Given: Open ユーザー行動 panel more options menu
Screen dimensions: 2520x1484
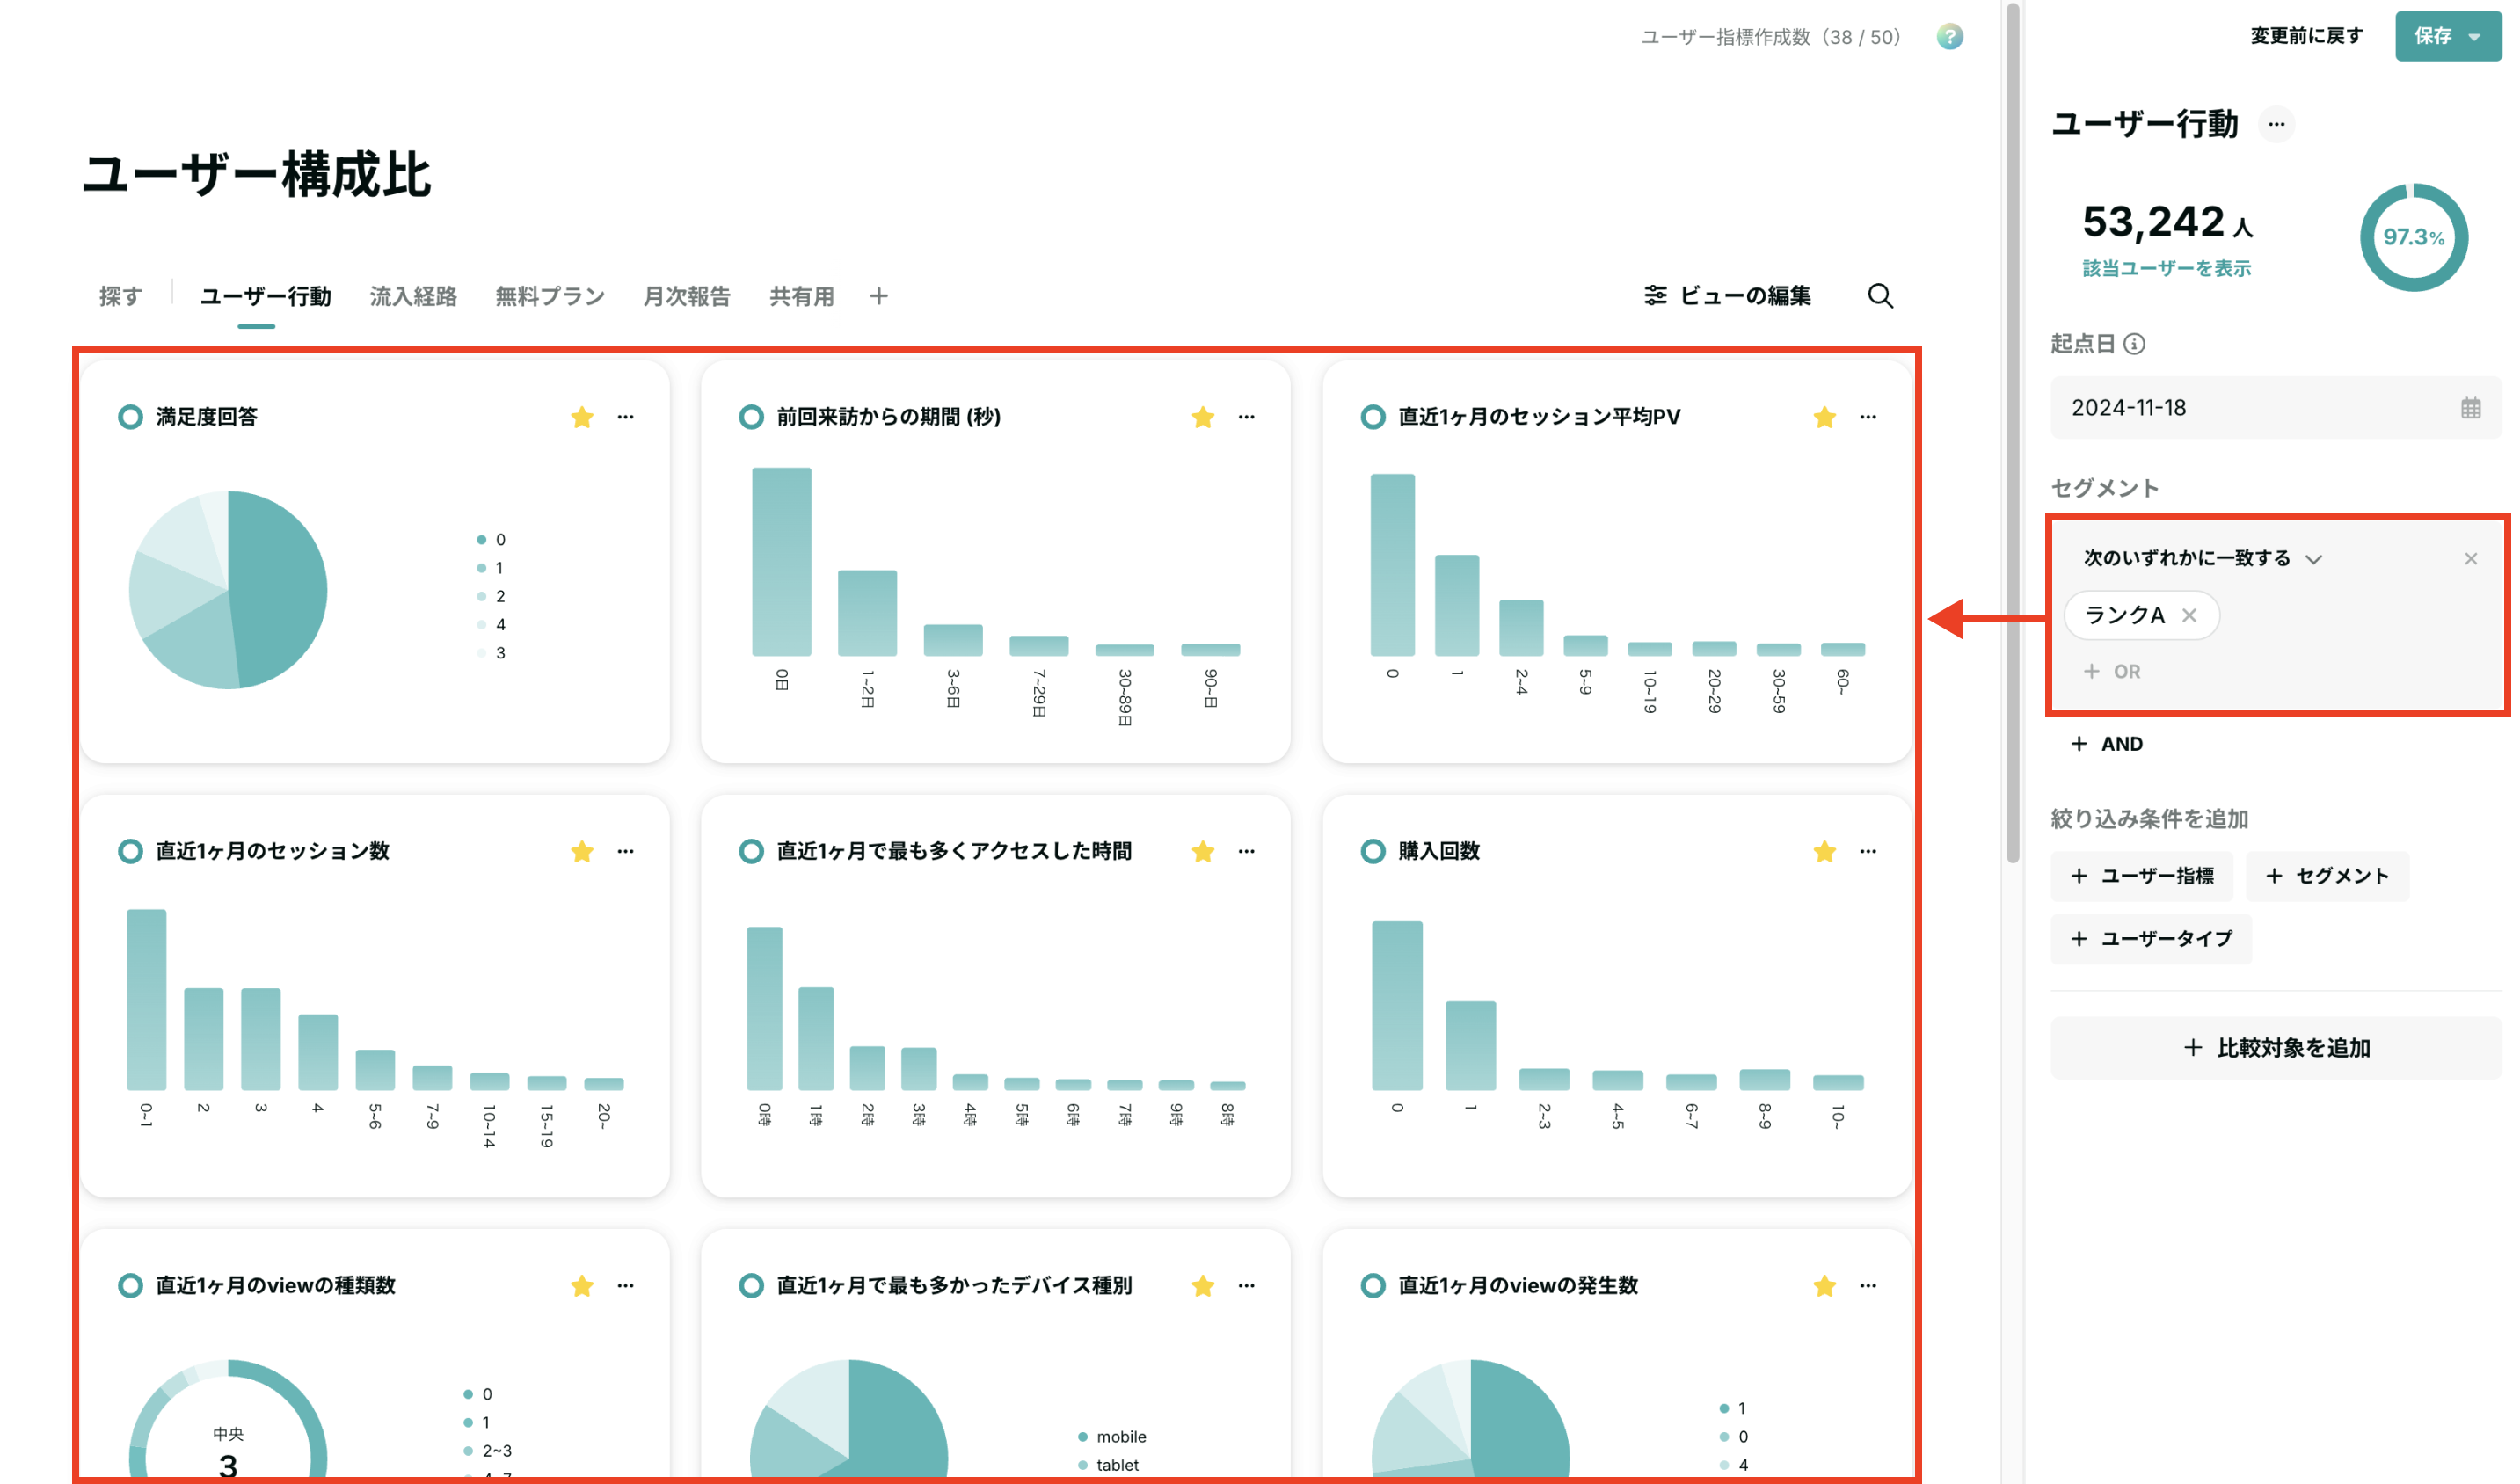Looking at the screenshot, I should click(2276, 124).
